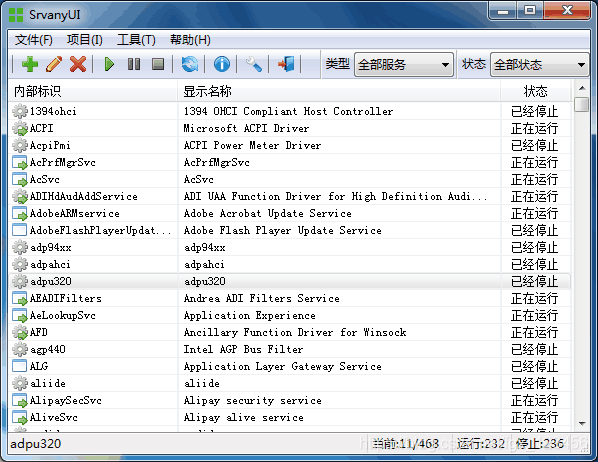The height and width of the screenshot is (462, 598).
Task: Click the icon beside AlipaySecSvc
Action: click(20, 400)
